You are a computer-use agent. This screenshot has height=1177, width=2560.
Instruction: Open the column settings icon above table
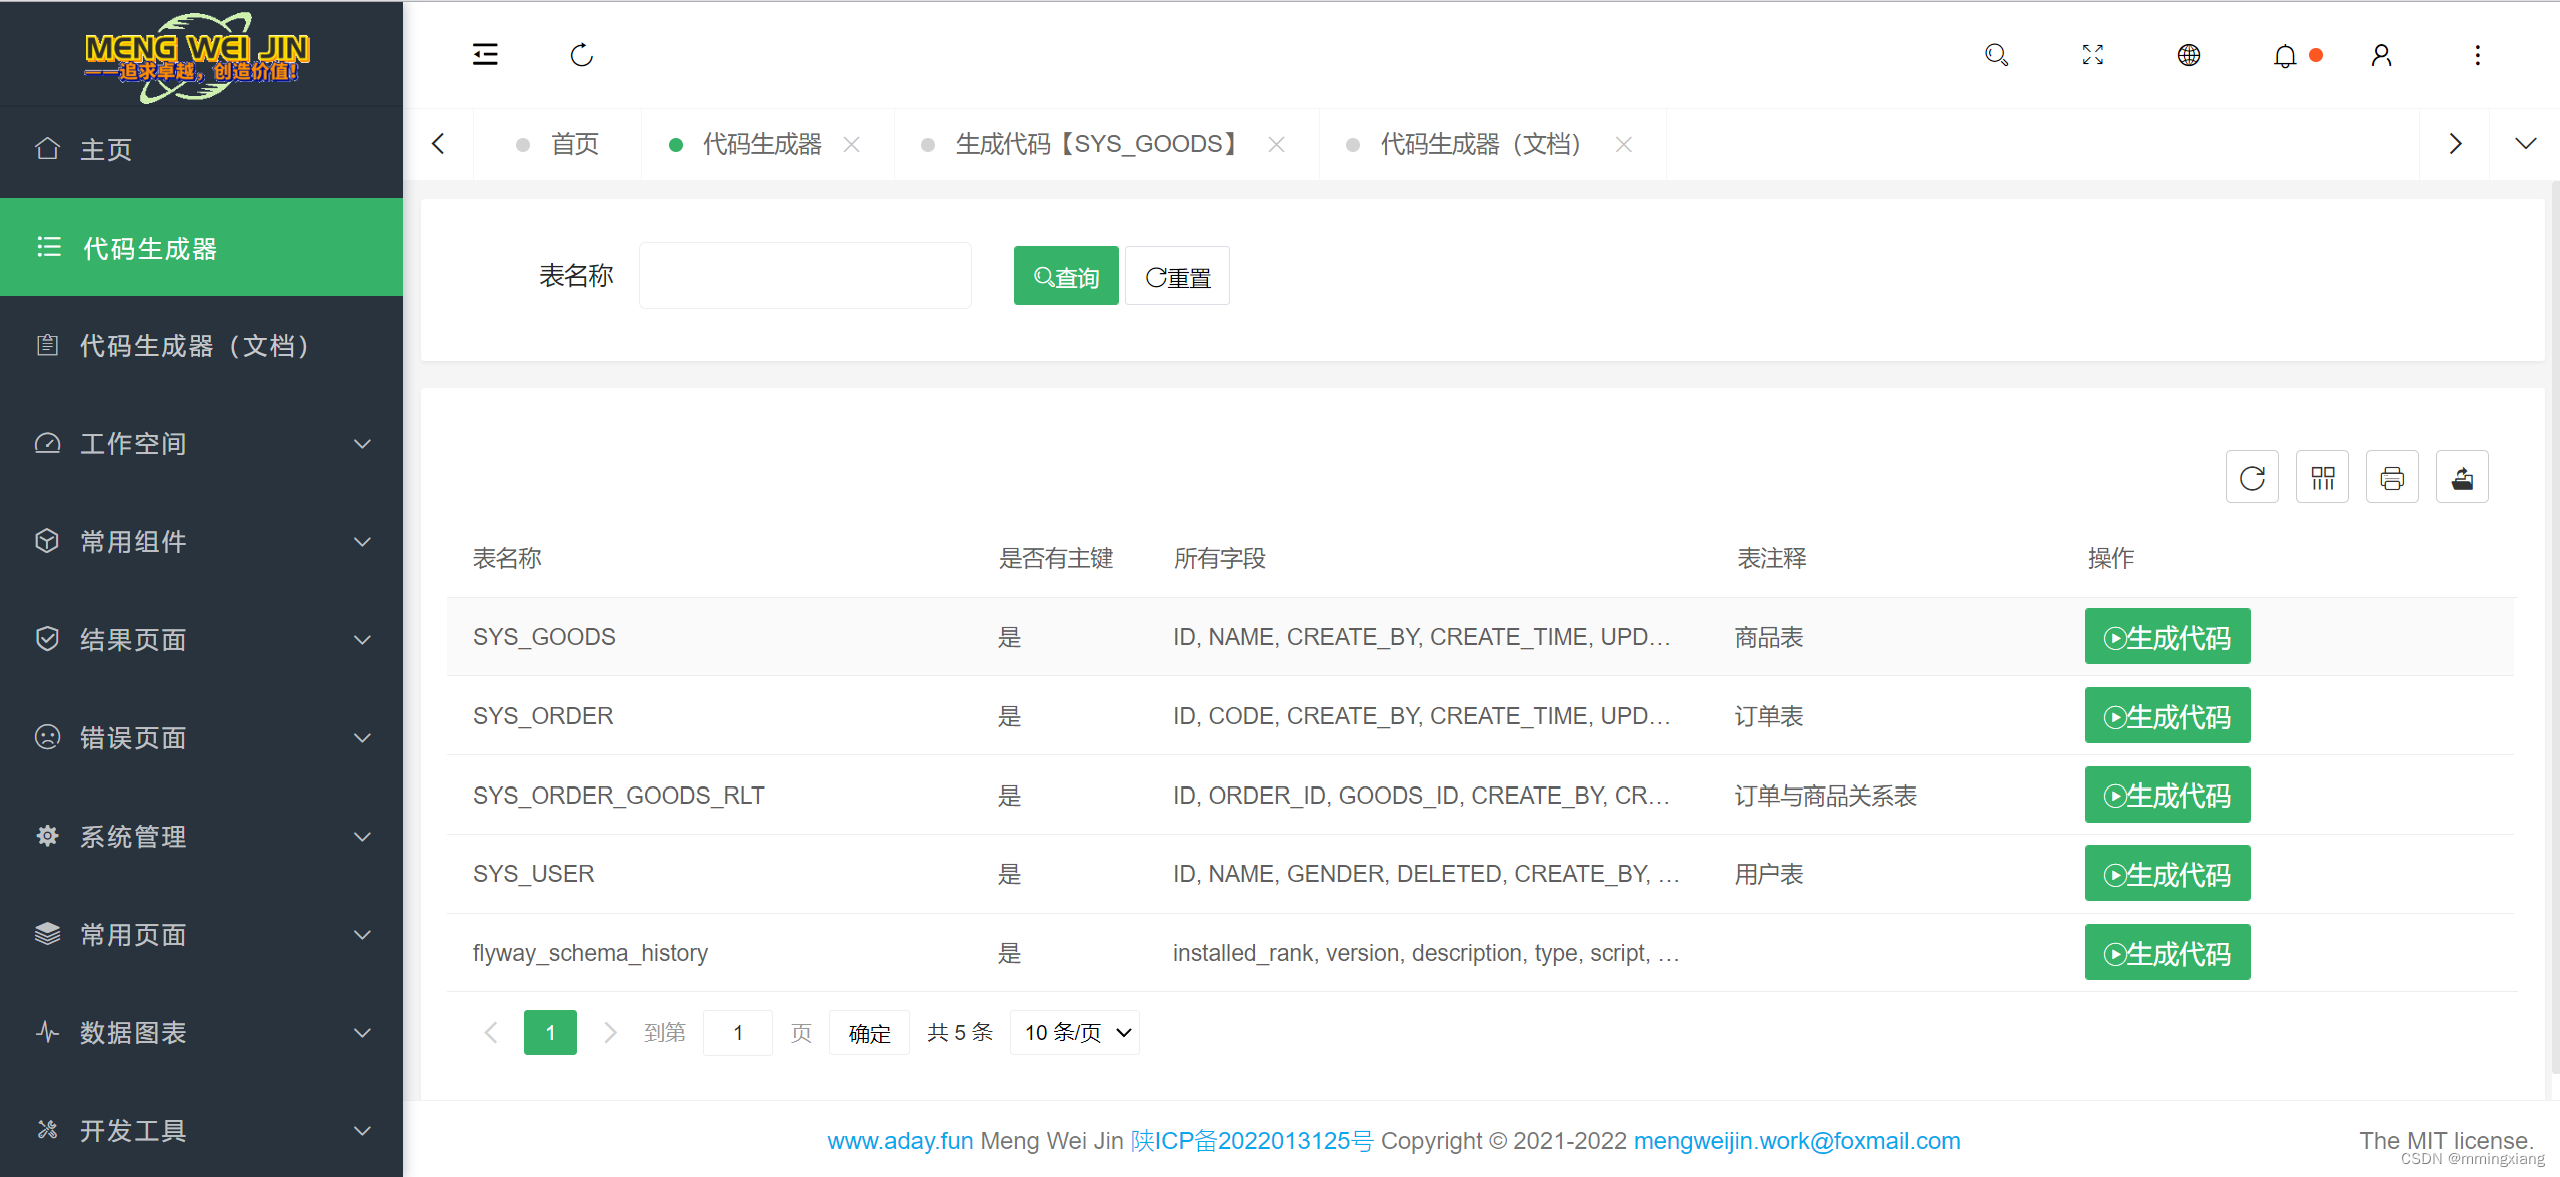click(x=2322, y=477)
